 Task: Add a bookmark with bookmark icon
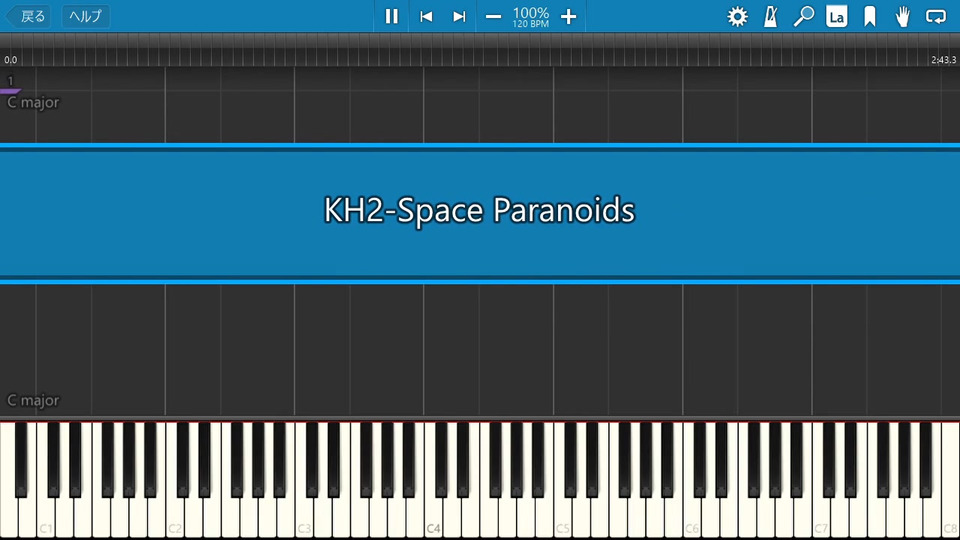[869, 17]
